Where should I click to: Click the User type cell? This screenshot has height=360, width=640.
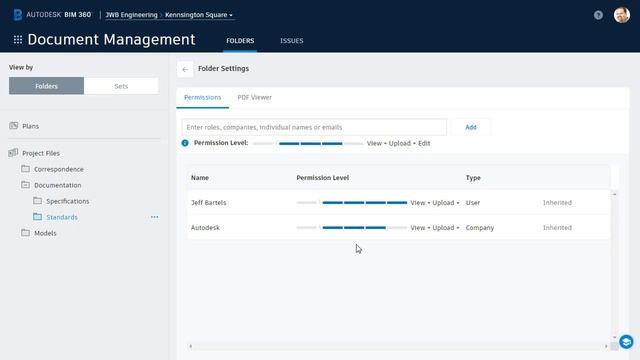[x=473, y=203]
